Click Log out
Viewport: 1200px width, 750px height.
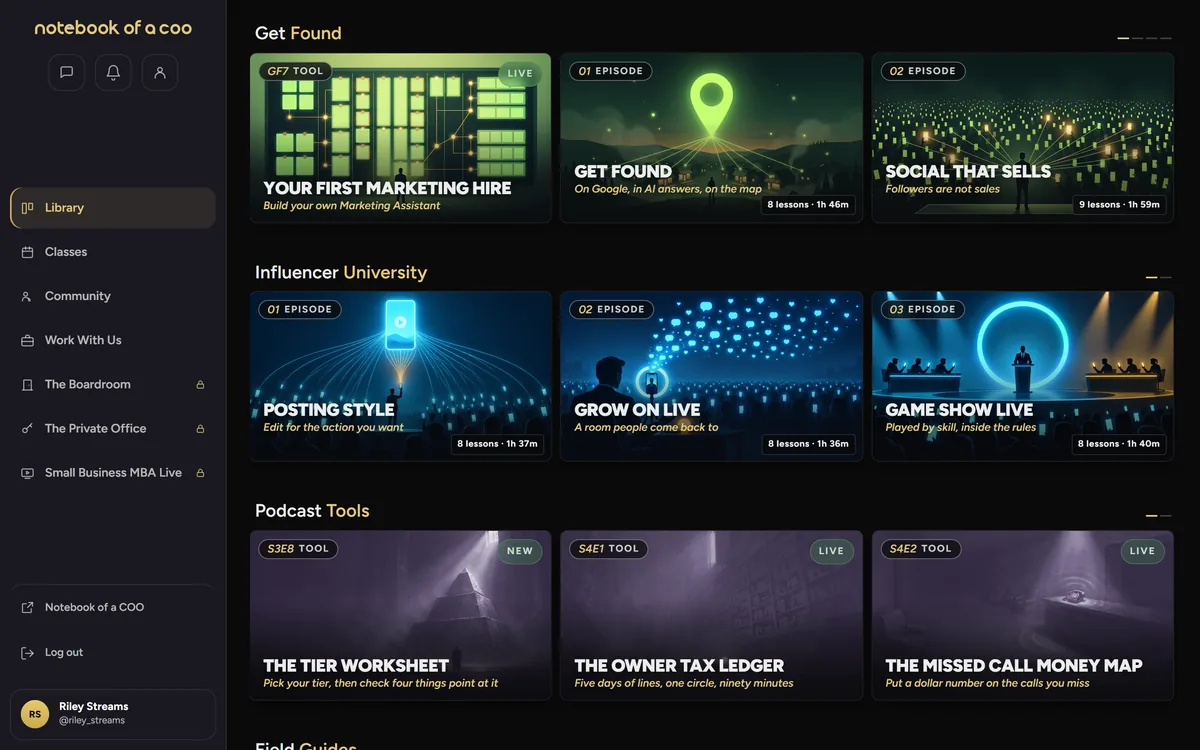[x=113, y=652]
